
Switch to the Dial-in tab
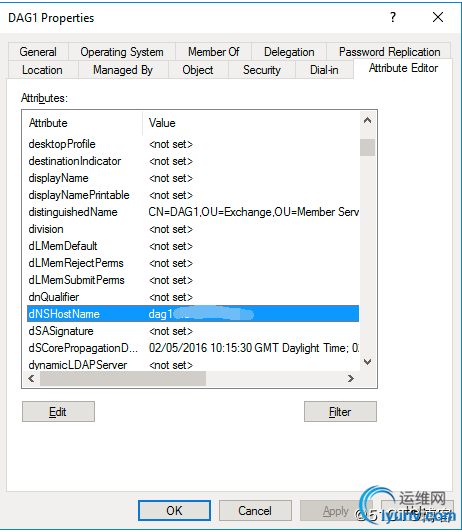(324, 70)
